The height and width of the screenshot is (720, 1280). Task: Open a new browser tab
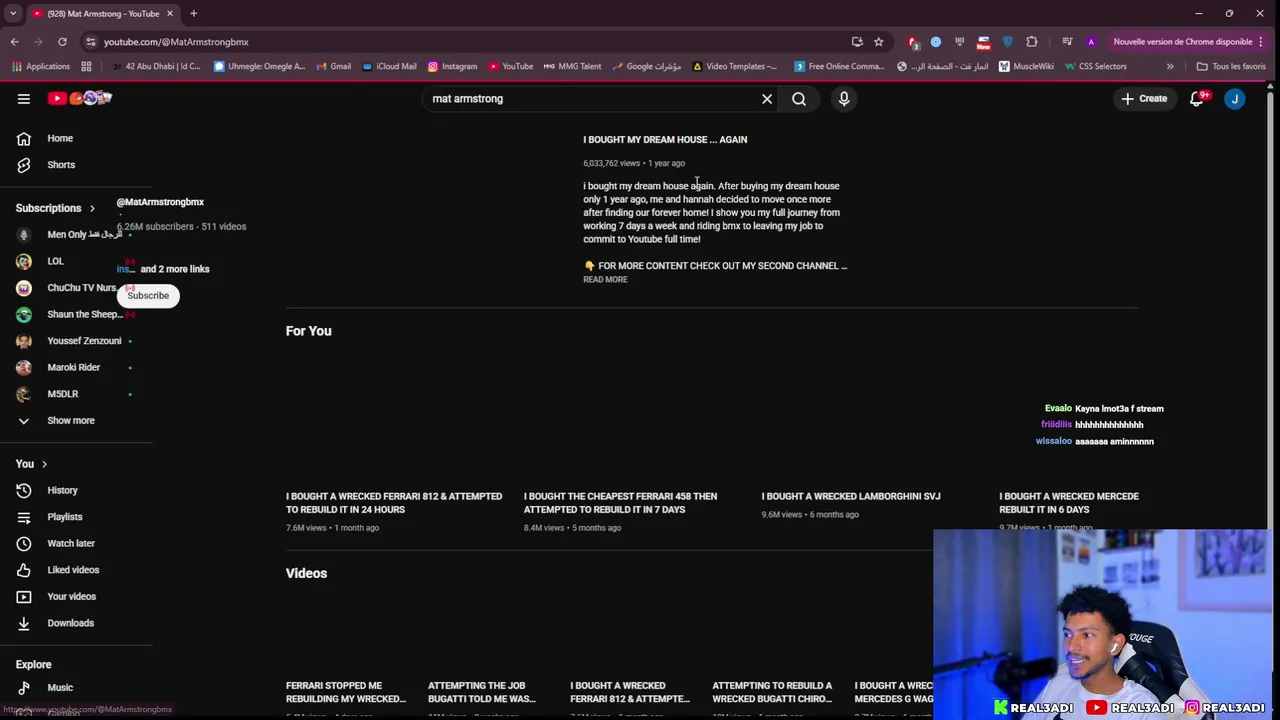[x=194, y=14]
